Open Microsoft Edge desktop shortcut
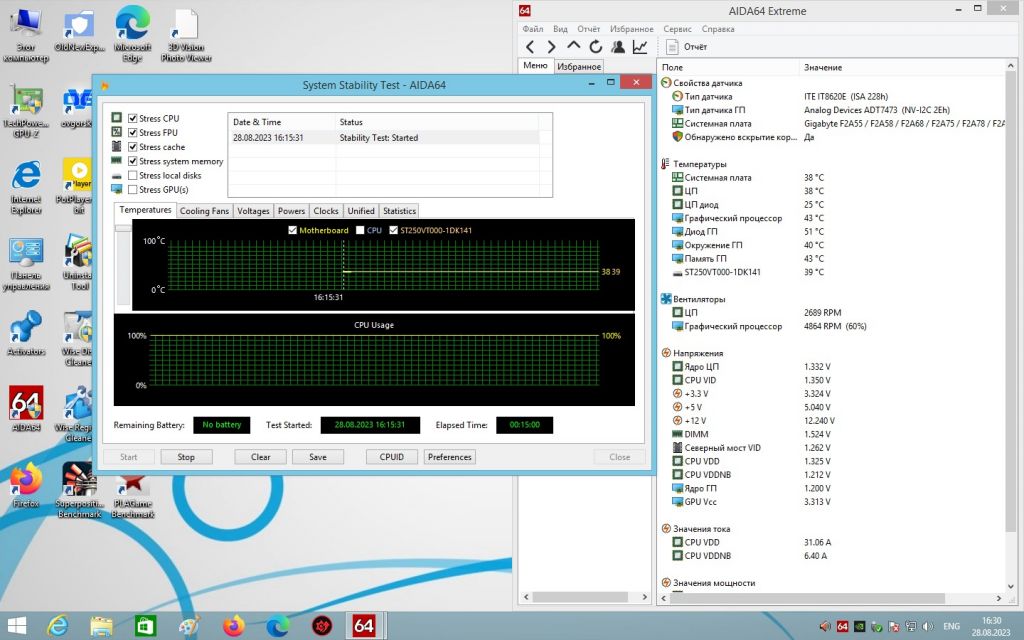 point(133,33)
